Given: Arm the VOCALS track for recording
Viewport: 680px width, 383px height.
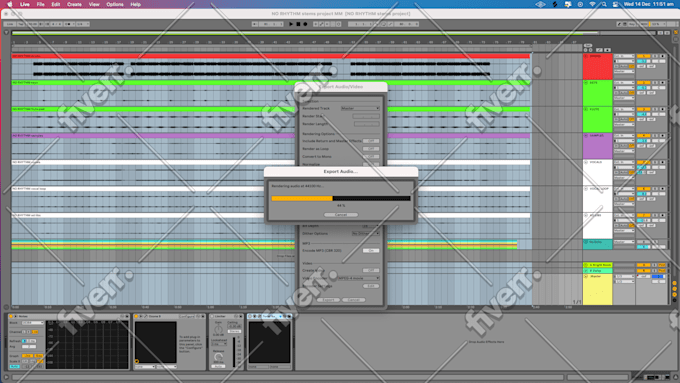Looking at the screenshot, I should pyautogui.click(x=662, y=162).
